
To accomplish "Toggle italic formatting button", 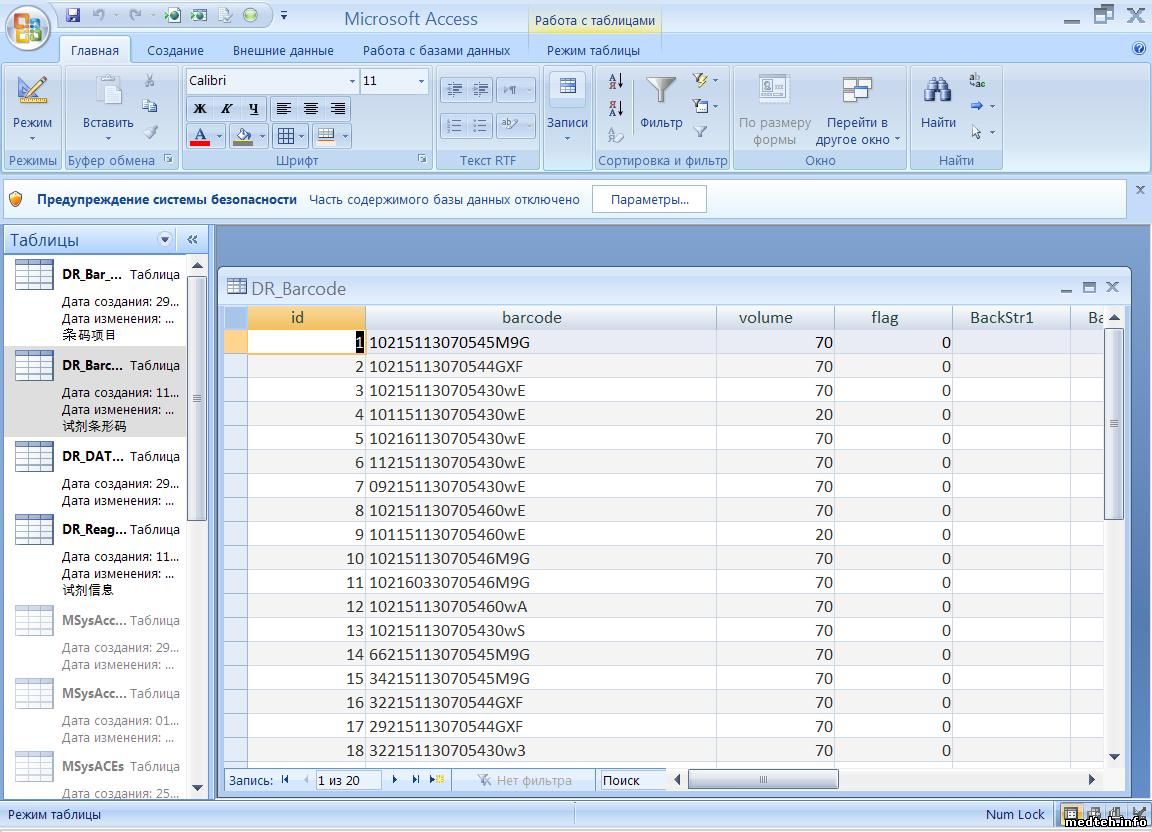I will (227, 109).
